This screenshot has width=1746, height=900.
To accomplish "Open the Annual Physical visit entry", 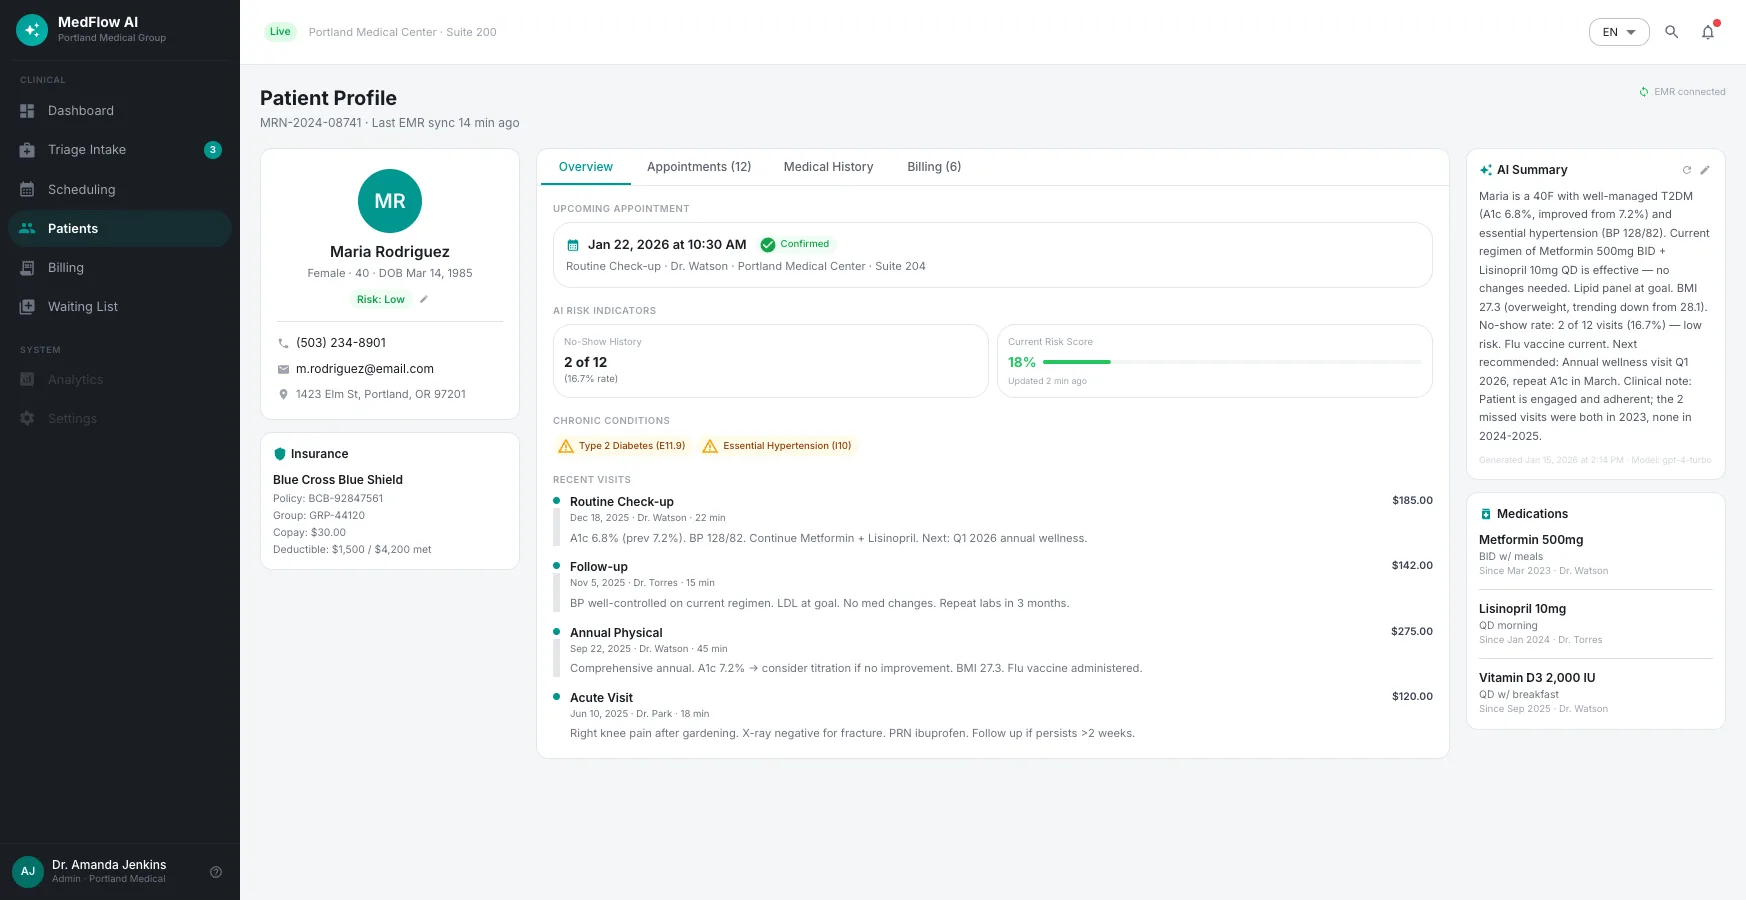I will (x=993, y=650).
